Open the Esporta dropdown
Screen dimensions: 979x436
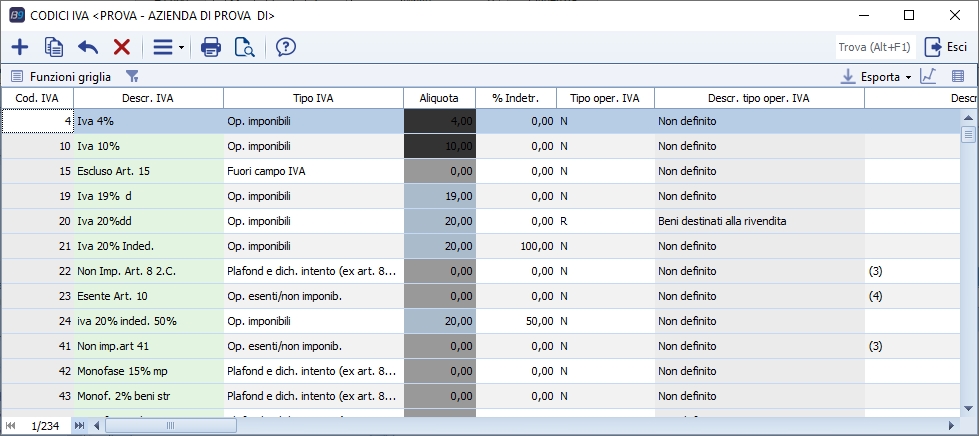[x=874, y=76]
